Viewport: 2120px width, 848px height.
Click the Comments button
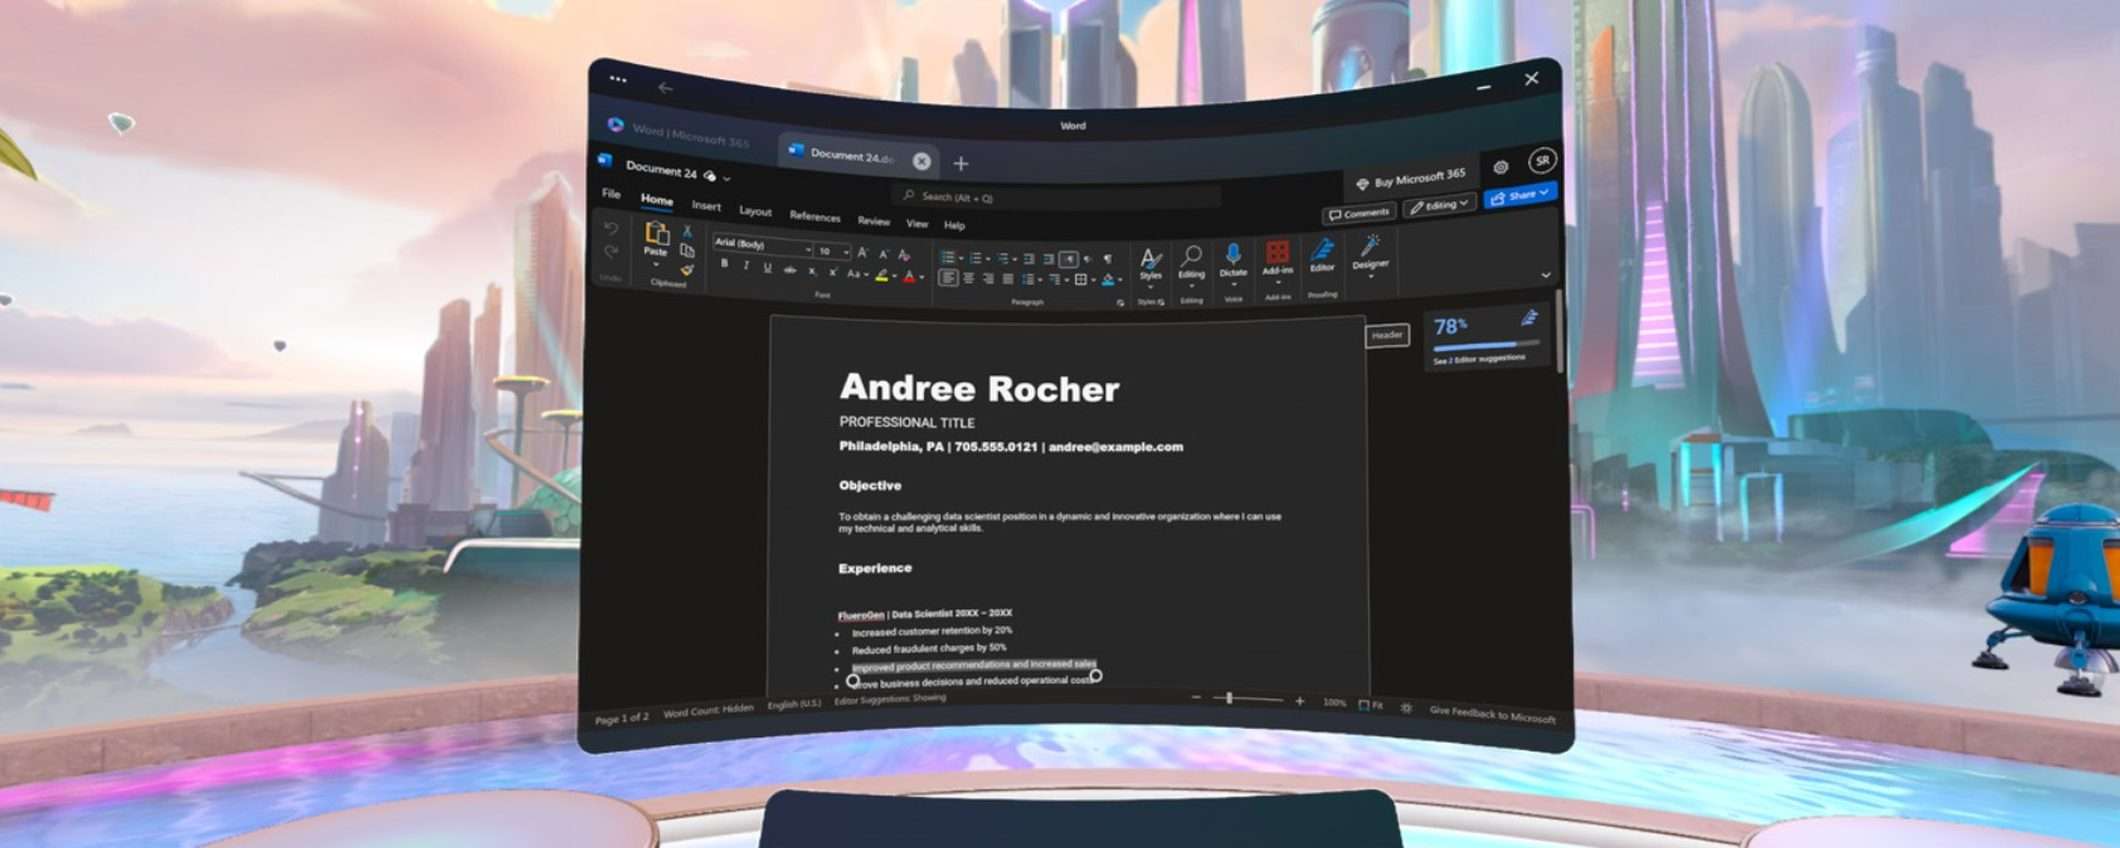point(1359,213)
